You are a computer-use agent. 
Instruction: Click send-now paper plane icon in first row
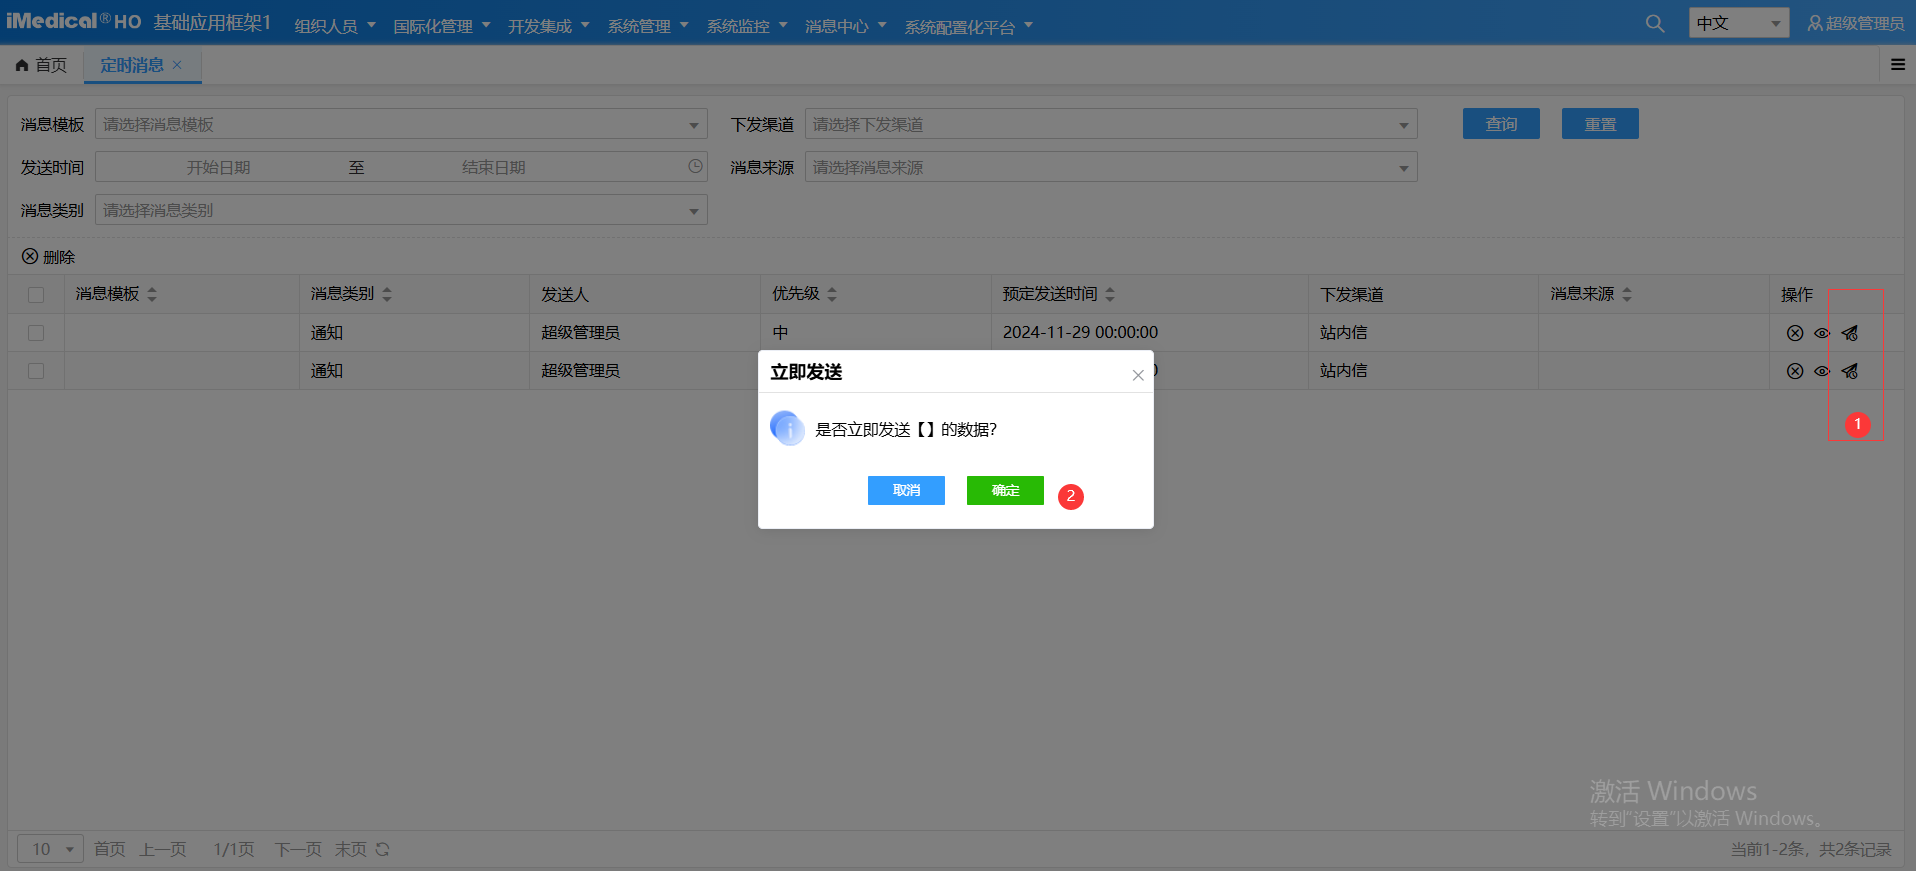pyautogui.click(x=1850, y=333)
